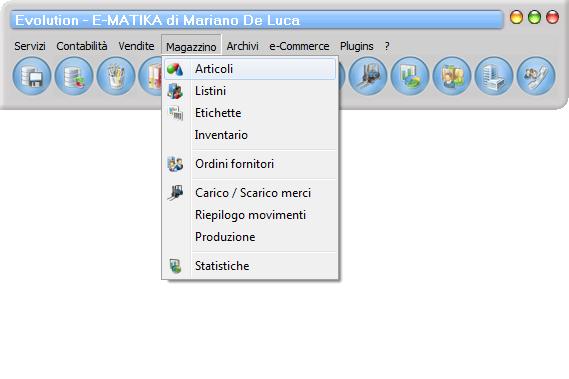This screenshot has height=379, width=569.
Task: Select Articoli from the Magazzino menu
Action: click(250, 69)
